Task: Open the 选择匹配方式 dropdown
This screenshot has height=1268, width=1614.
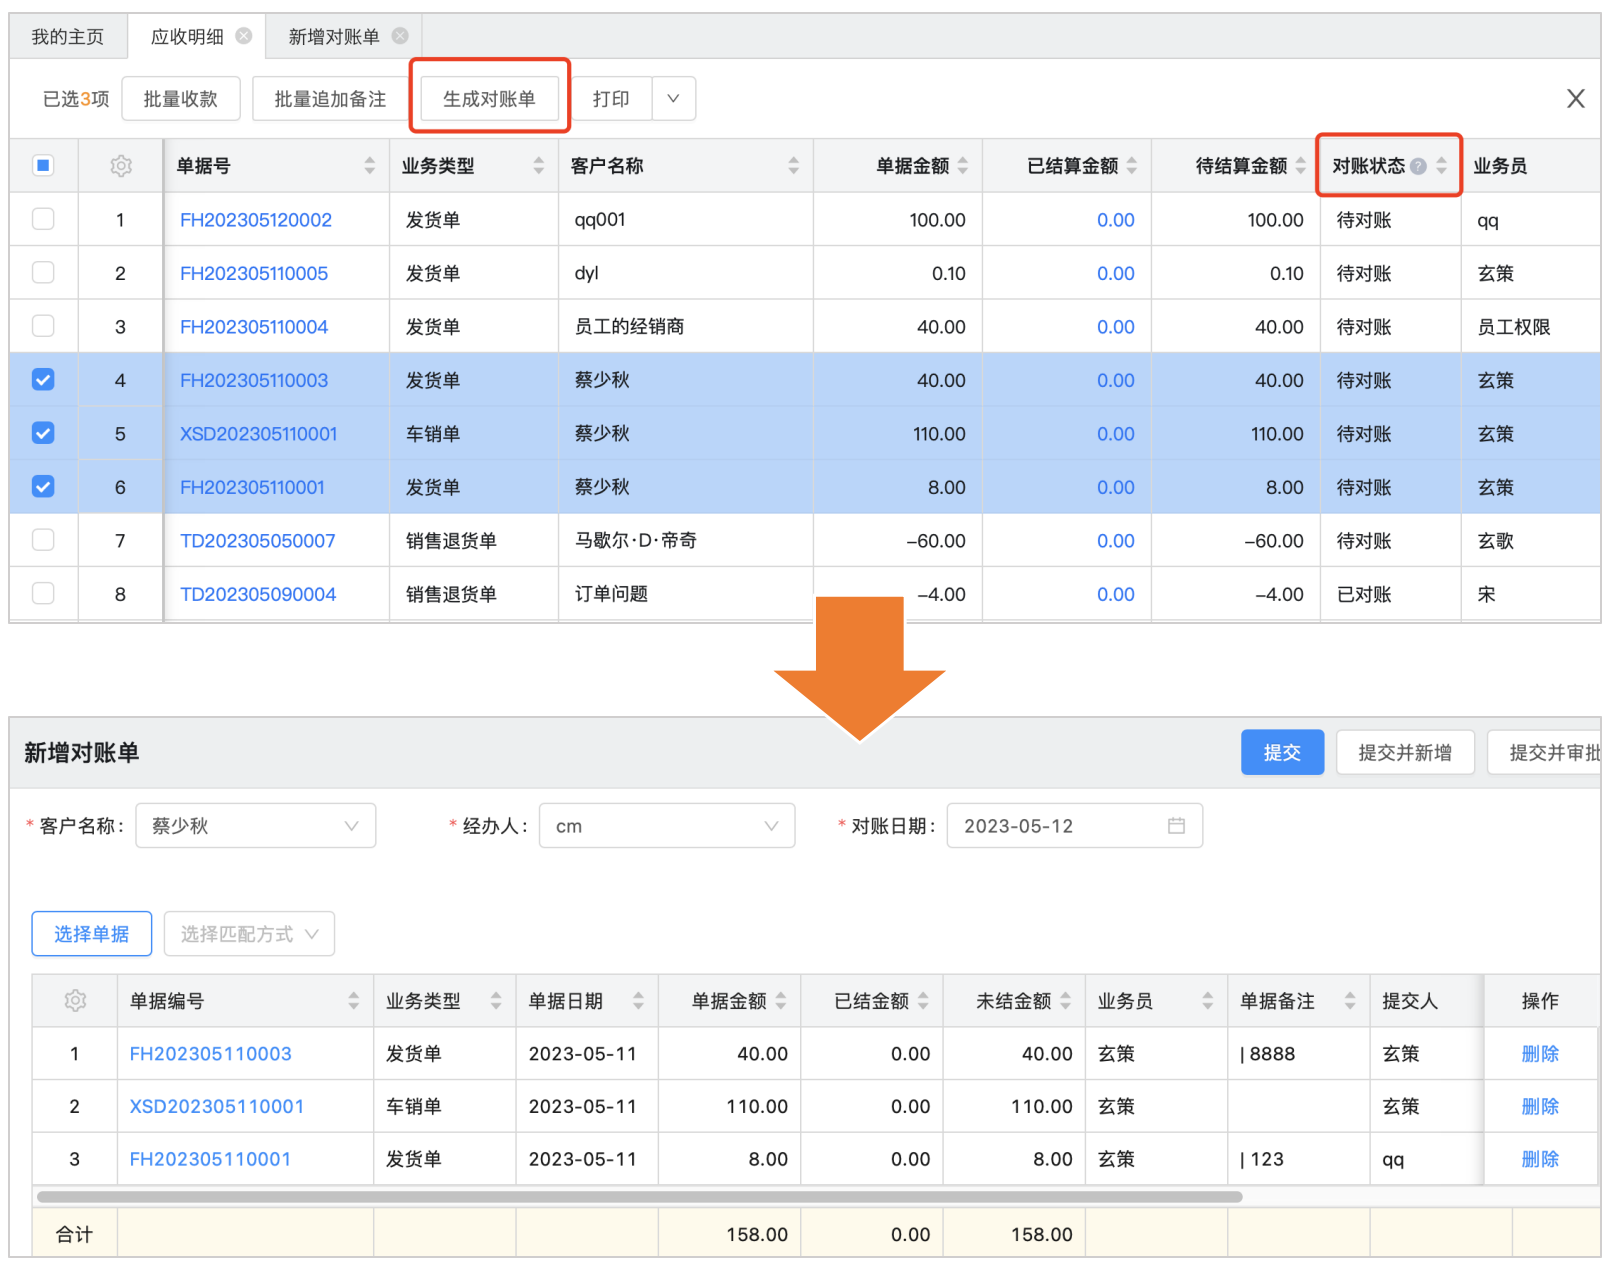Action: (x=249, y=934)
